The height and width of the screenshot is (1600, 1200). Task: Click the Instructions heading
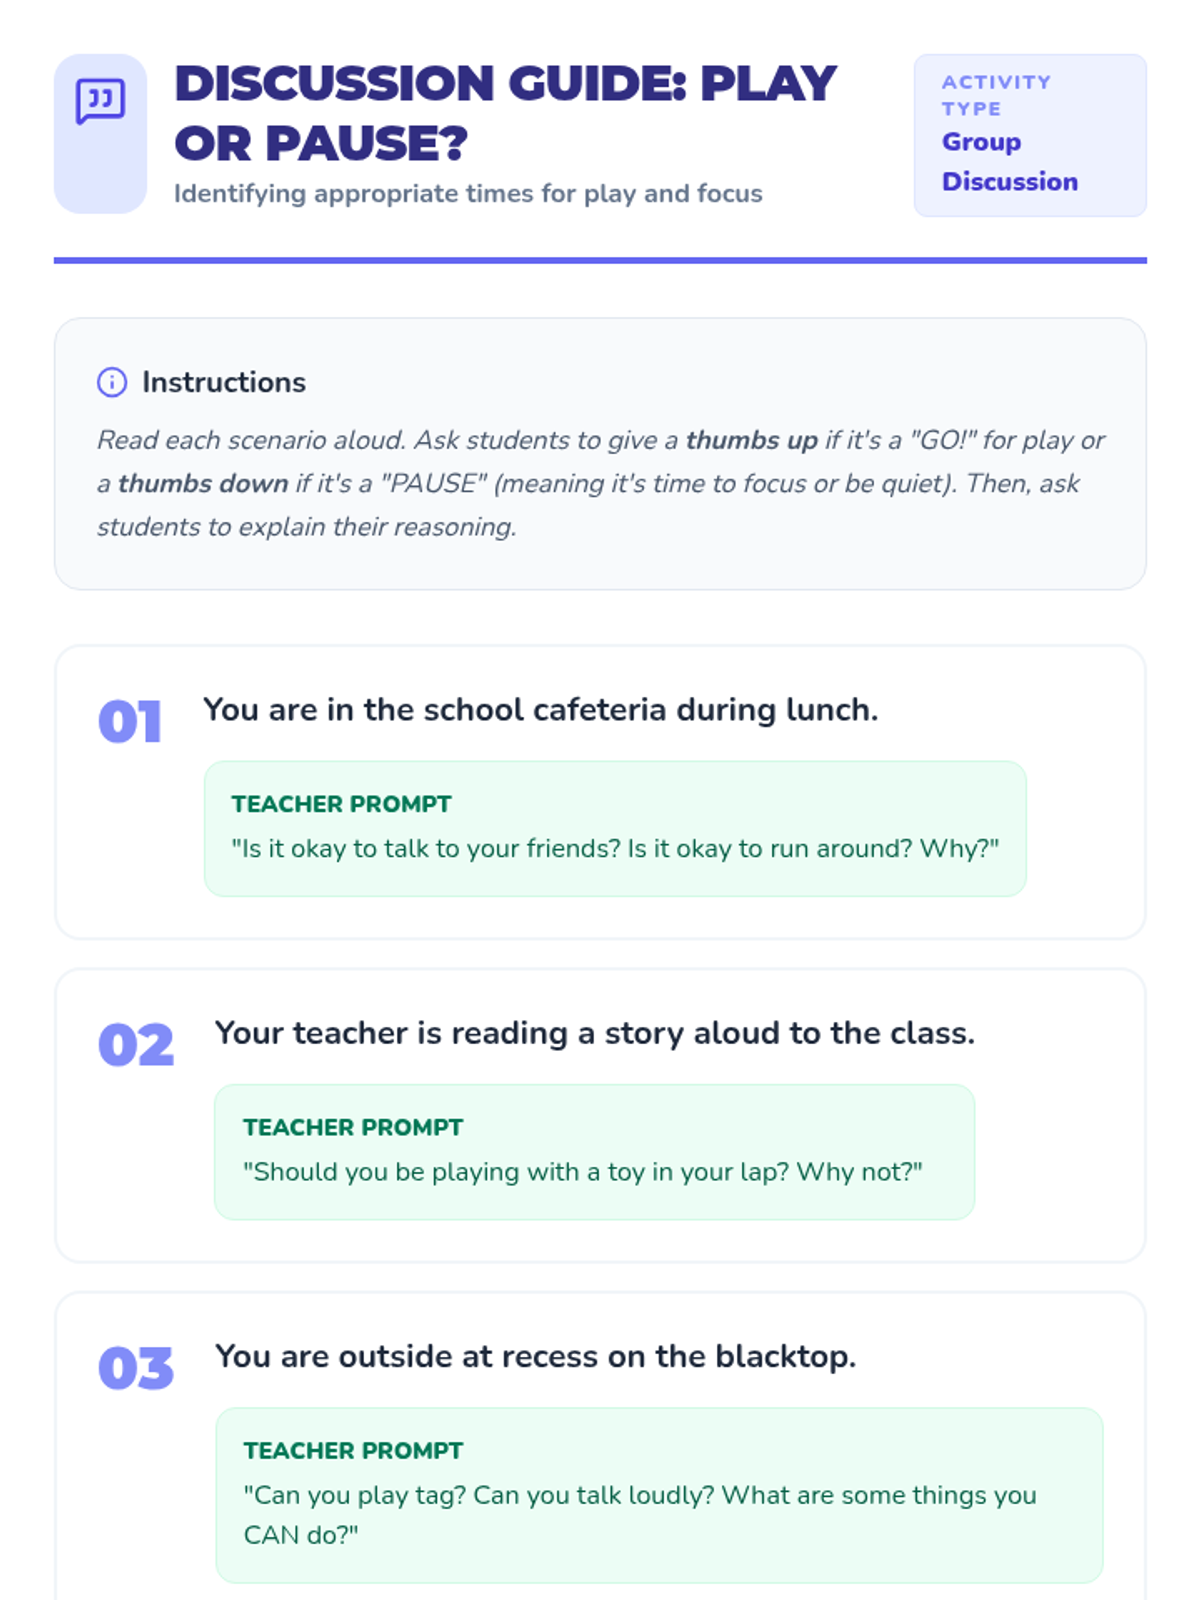pos(224,382)
